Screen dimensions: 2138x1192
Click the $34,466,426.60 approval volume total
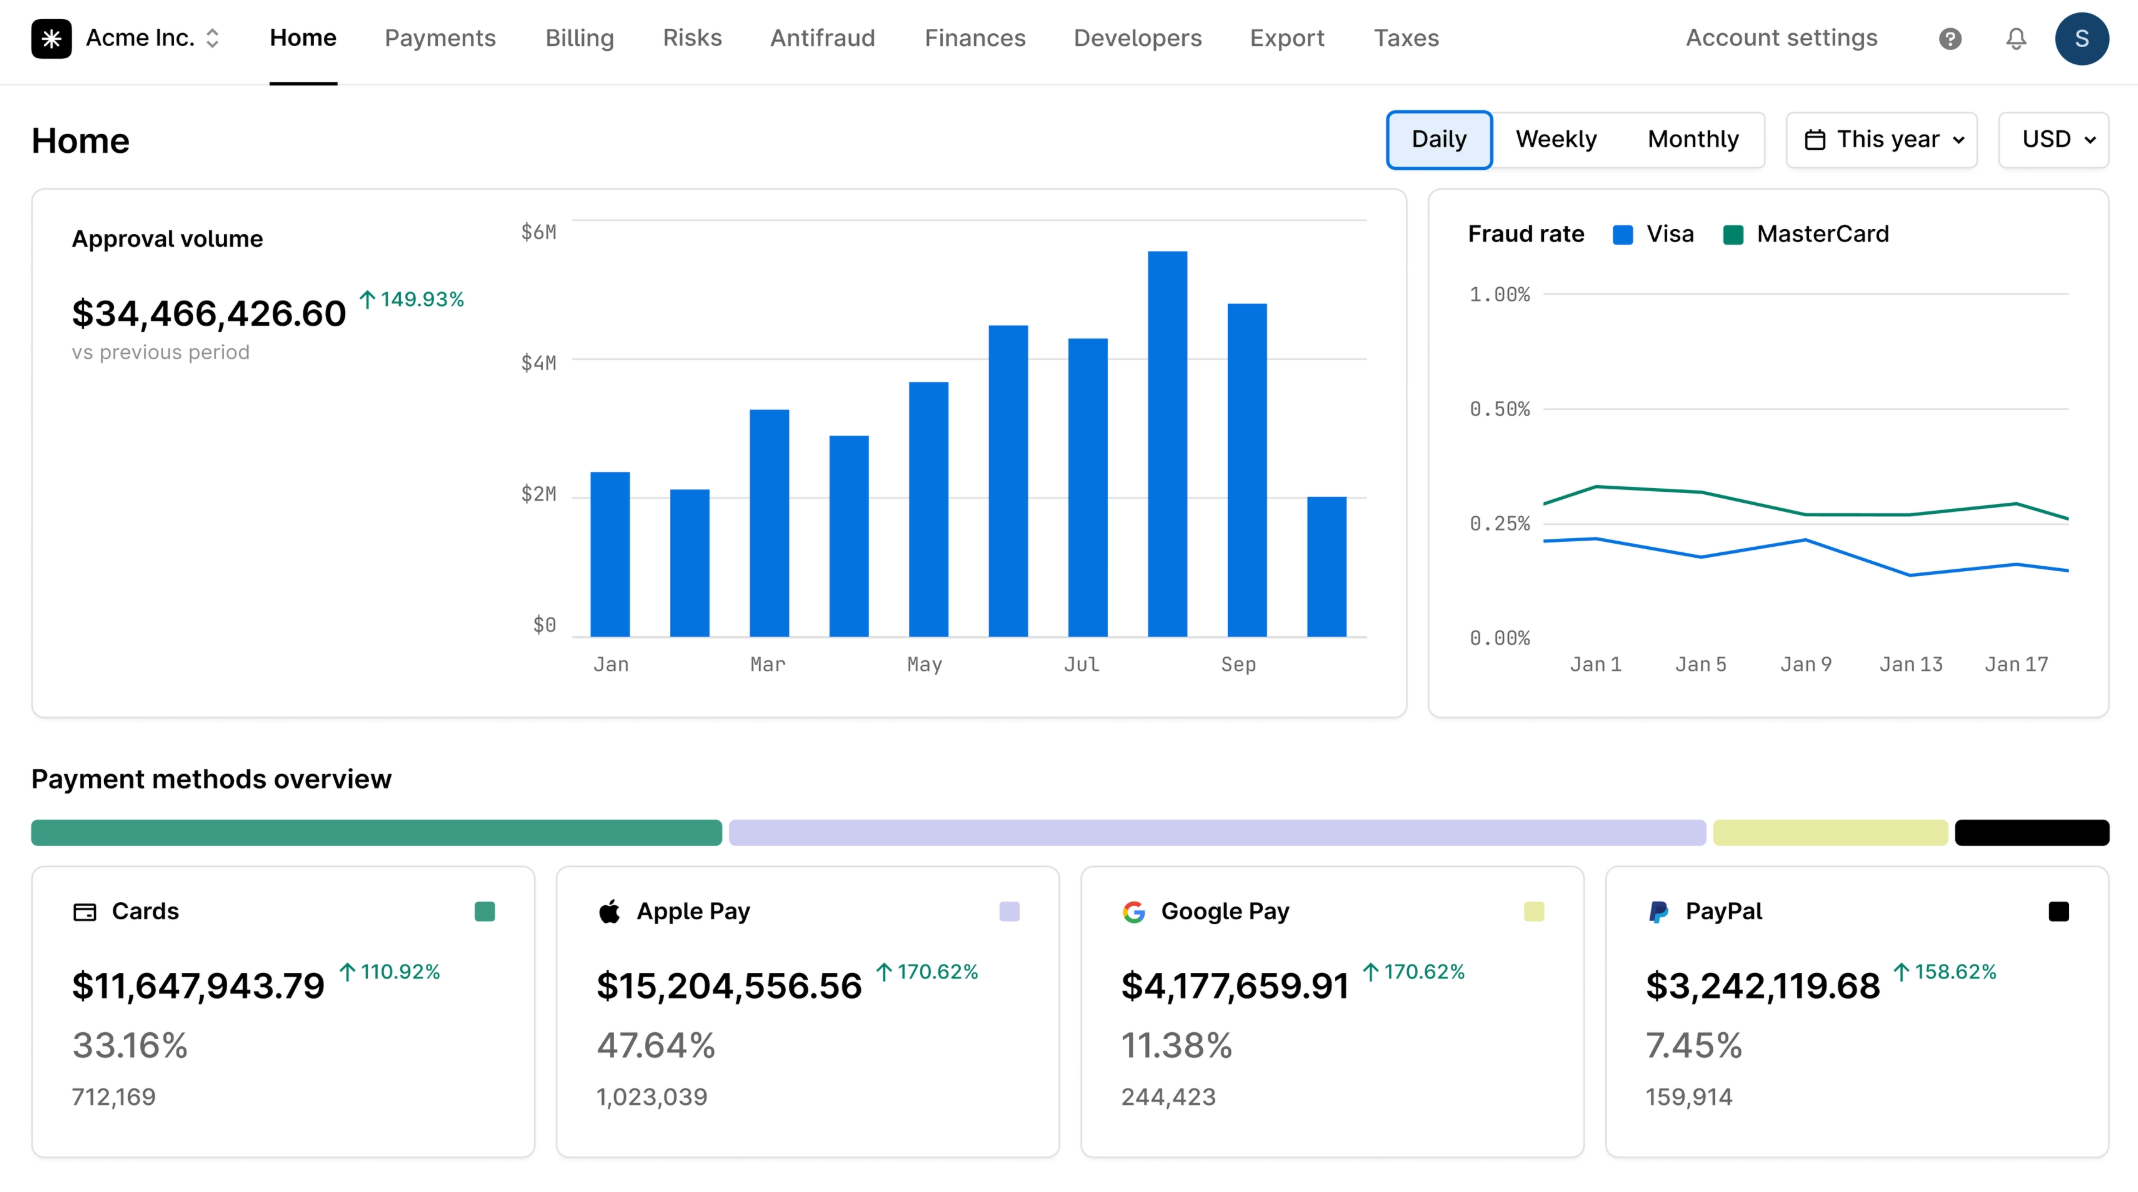click(x=209, y=314)
